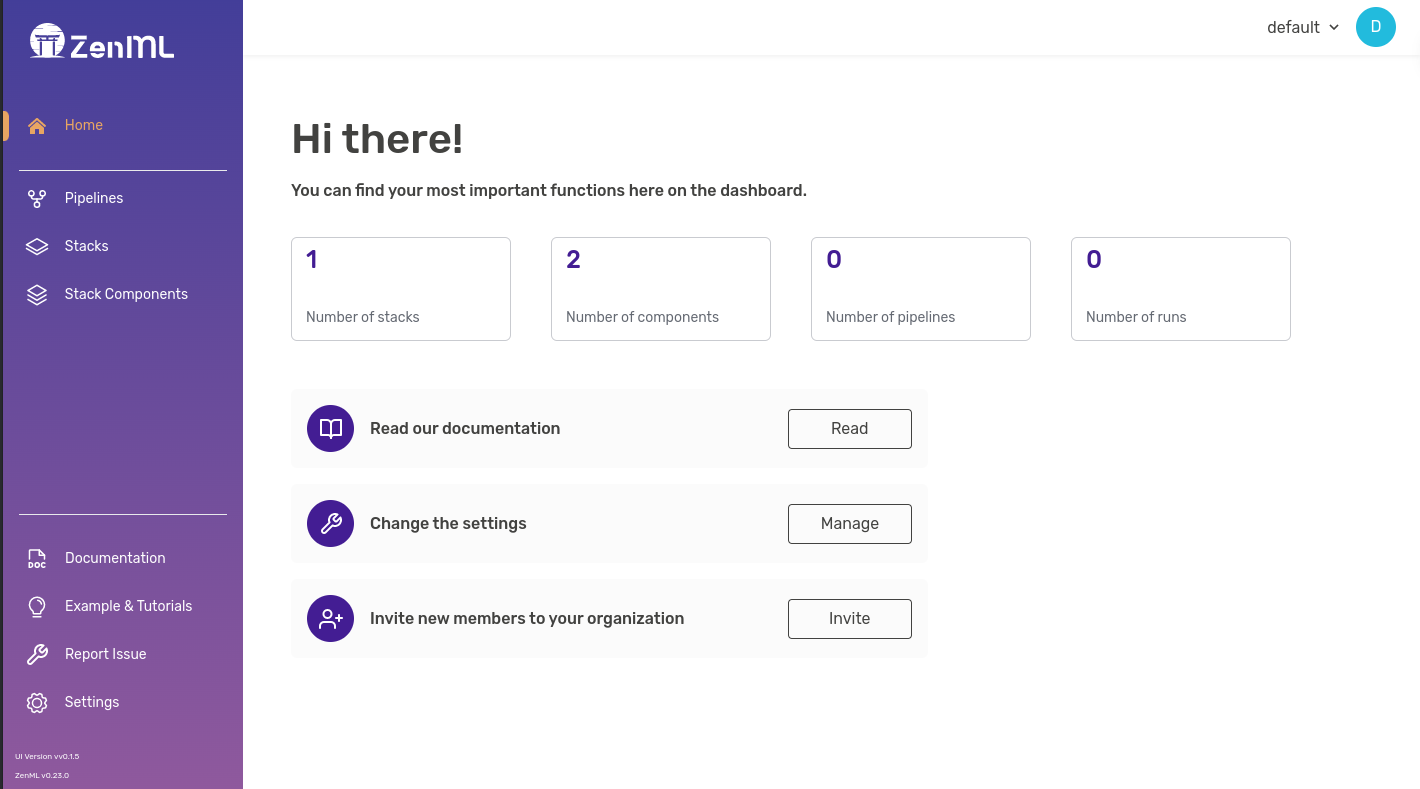Click the purple book documentation icon
Image resolution: width=1420 pixels, height=789 pixels.
tap(330, 428)
